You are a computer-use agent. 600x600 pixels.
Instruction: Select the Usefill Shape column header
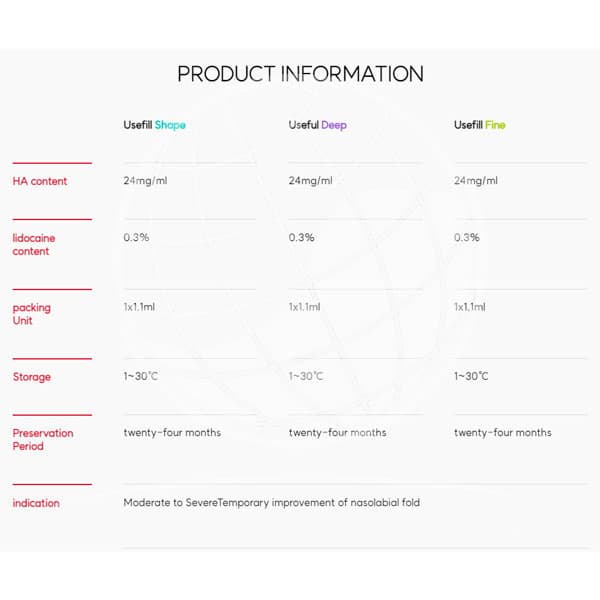(x=155, y=125)
